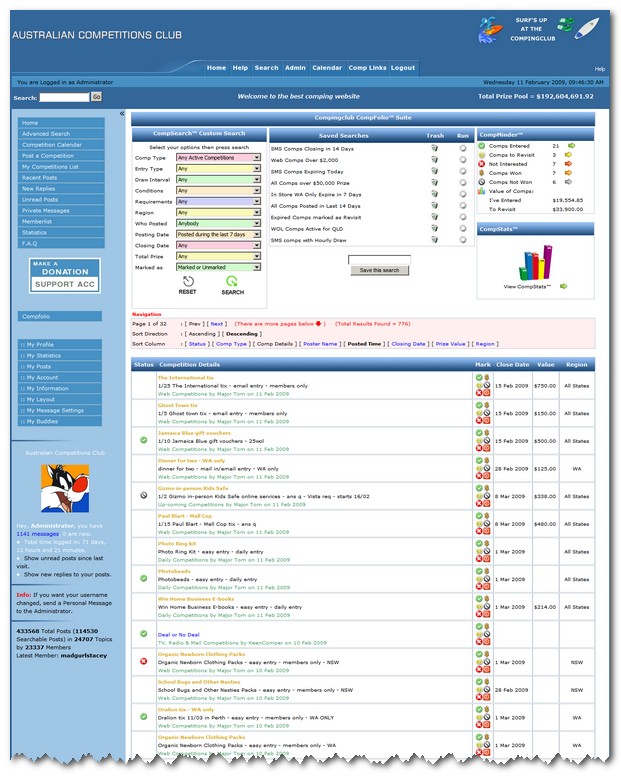Screen dimensions: 621x781
Task: Open the Comp Type dropdown
Action: pyautogui.click(x=219, y=157)
